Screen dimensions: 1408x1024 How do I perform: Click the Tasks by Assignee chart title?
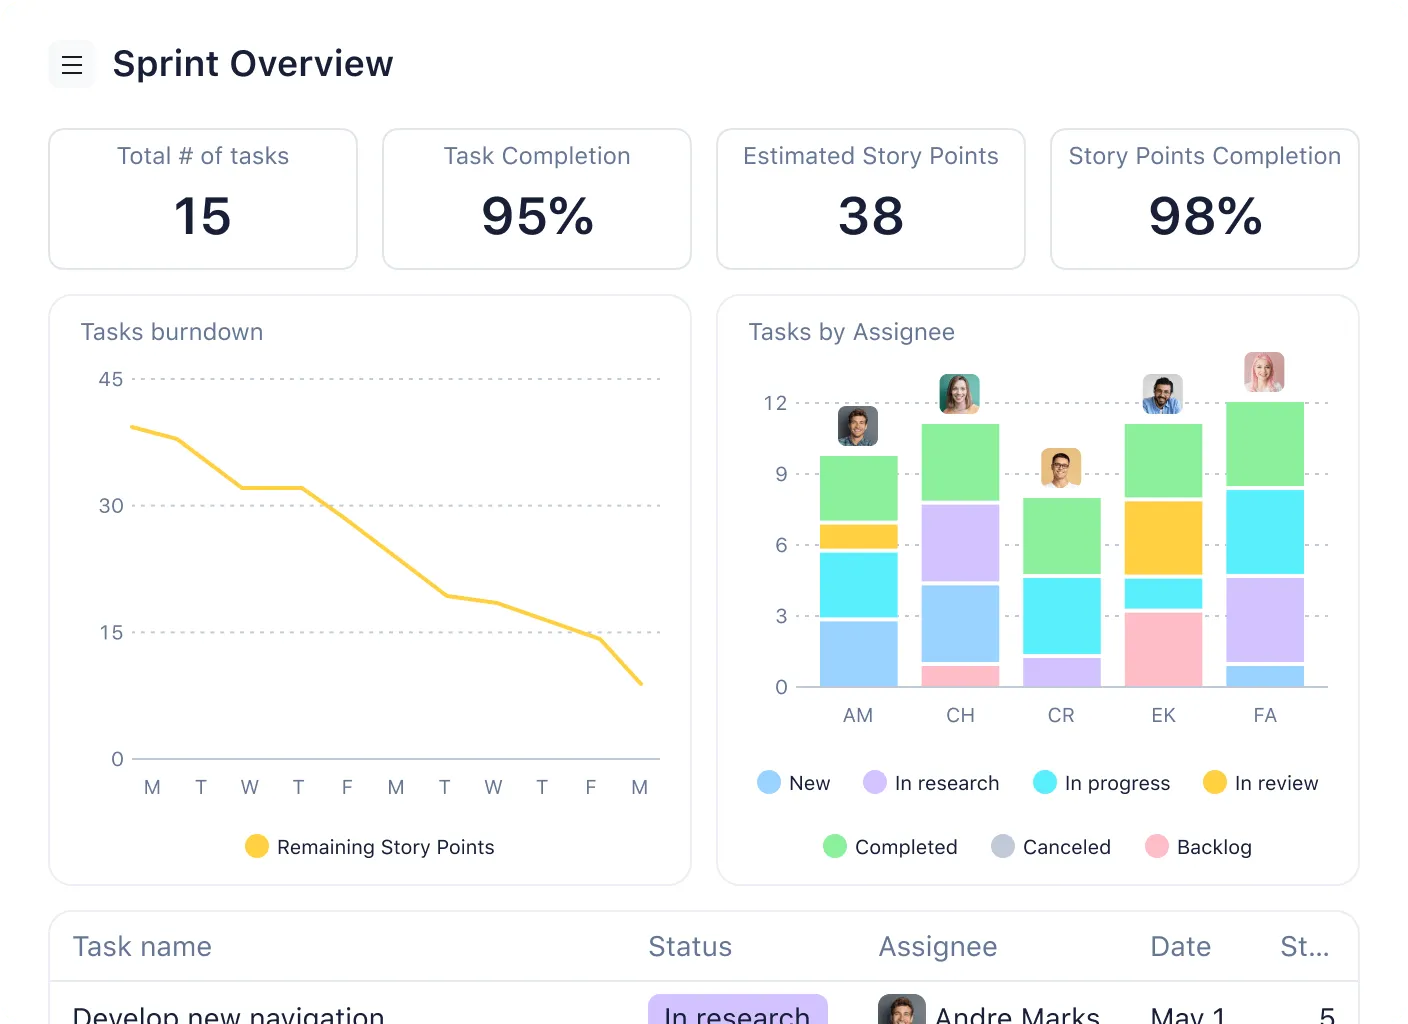(x=852, y=332)
